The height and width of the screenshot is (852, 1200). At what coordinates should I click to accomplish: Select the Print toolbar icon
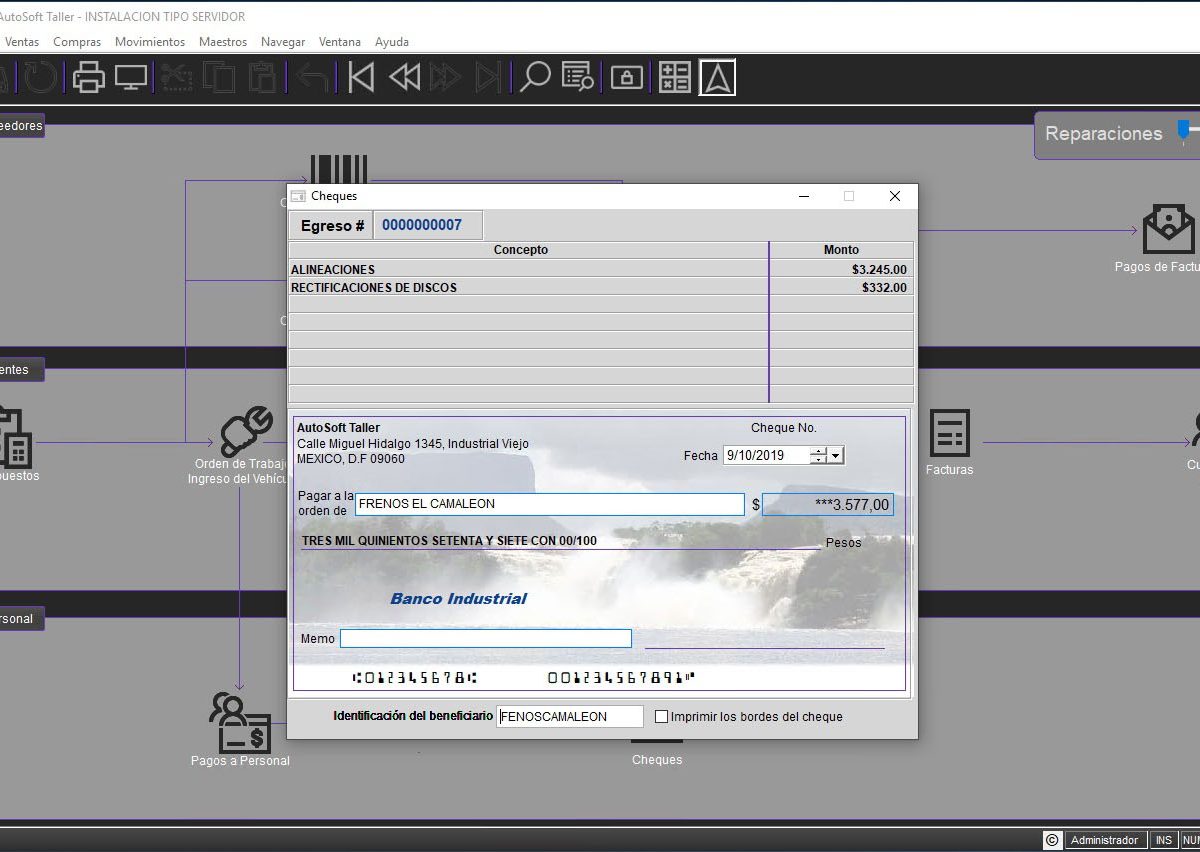coord(88,76)
